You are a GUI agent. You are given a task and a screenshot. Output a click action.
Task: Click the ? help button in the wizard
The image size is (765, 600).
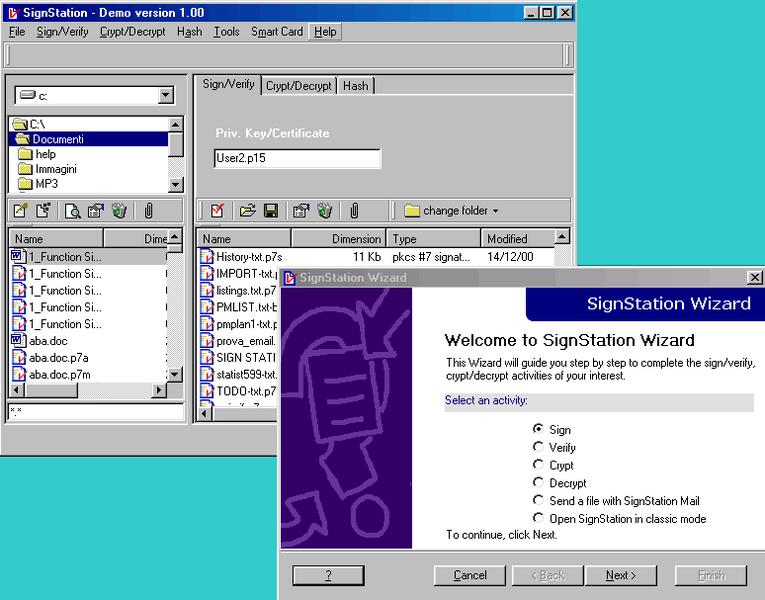click(328, 576)
